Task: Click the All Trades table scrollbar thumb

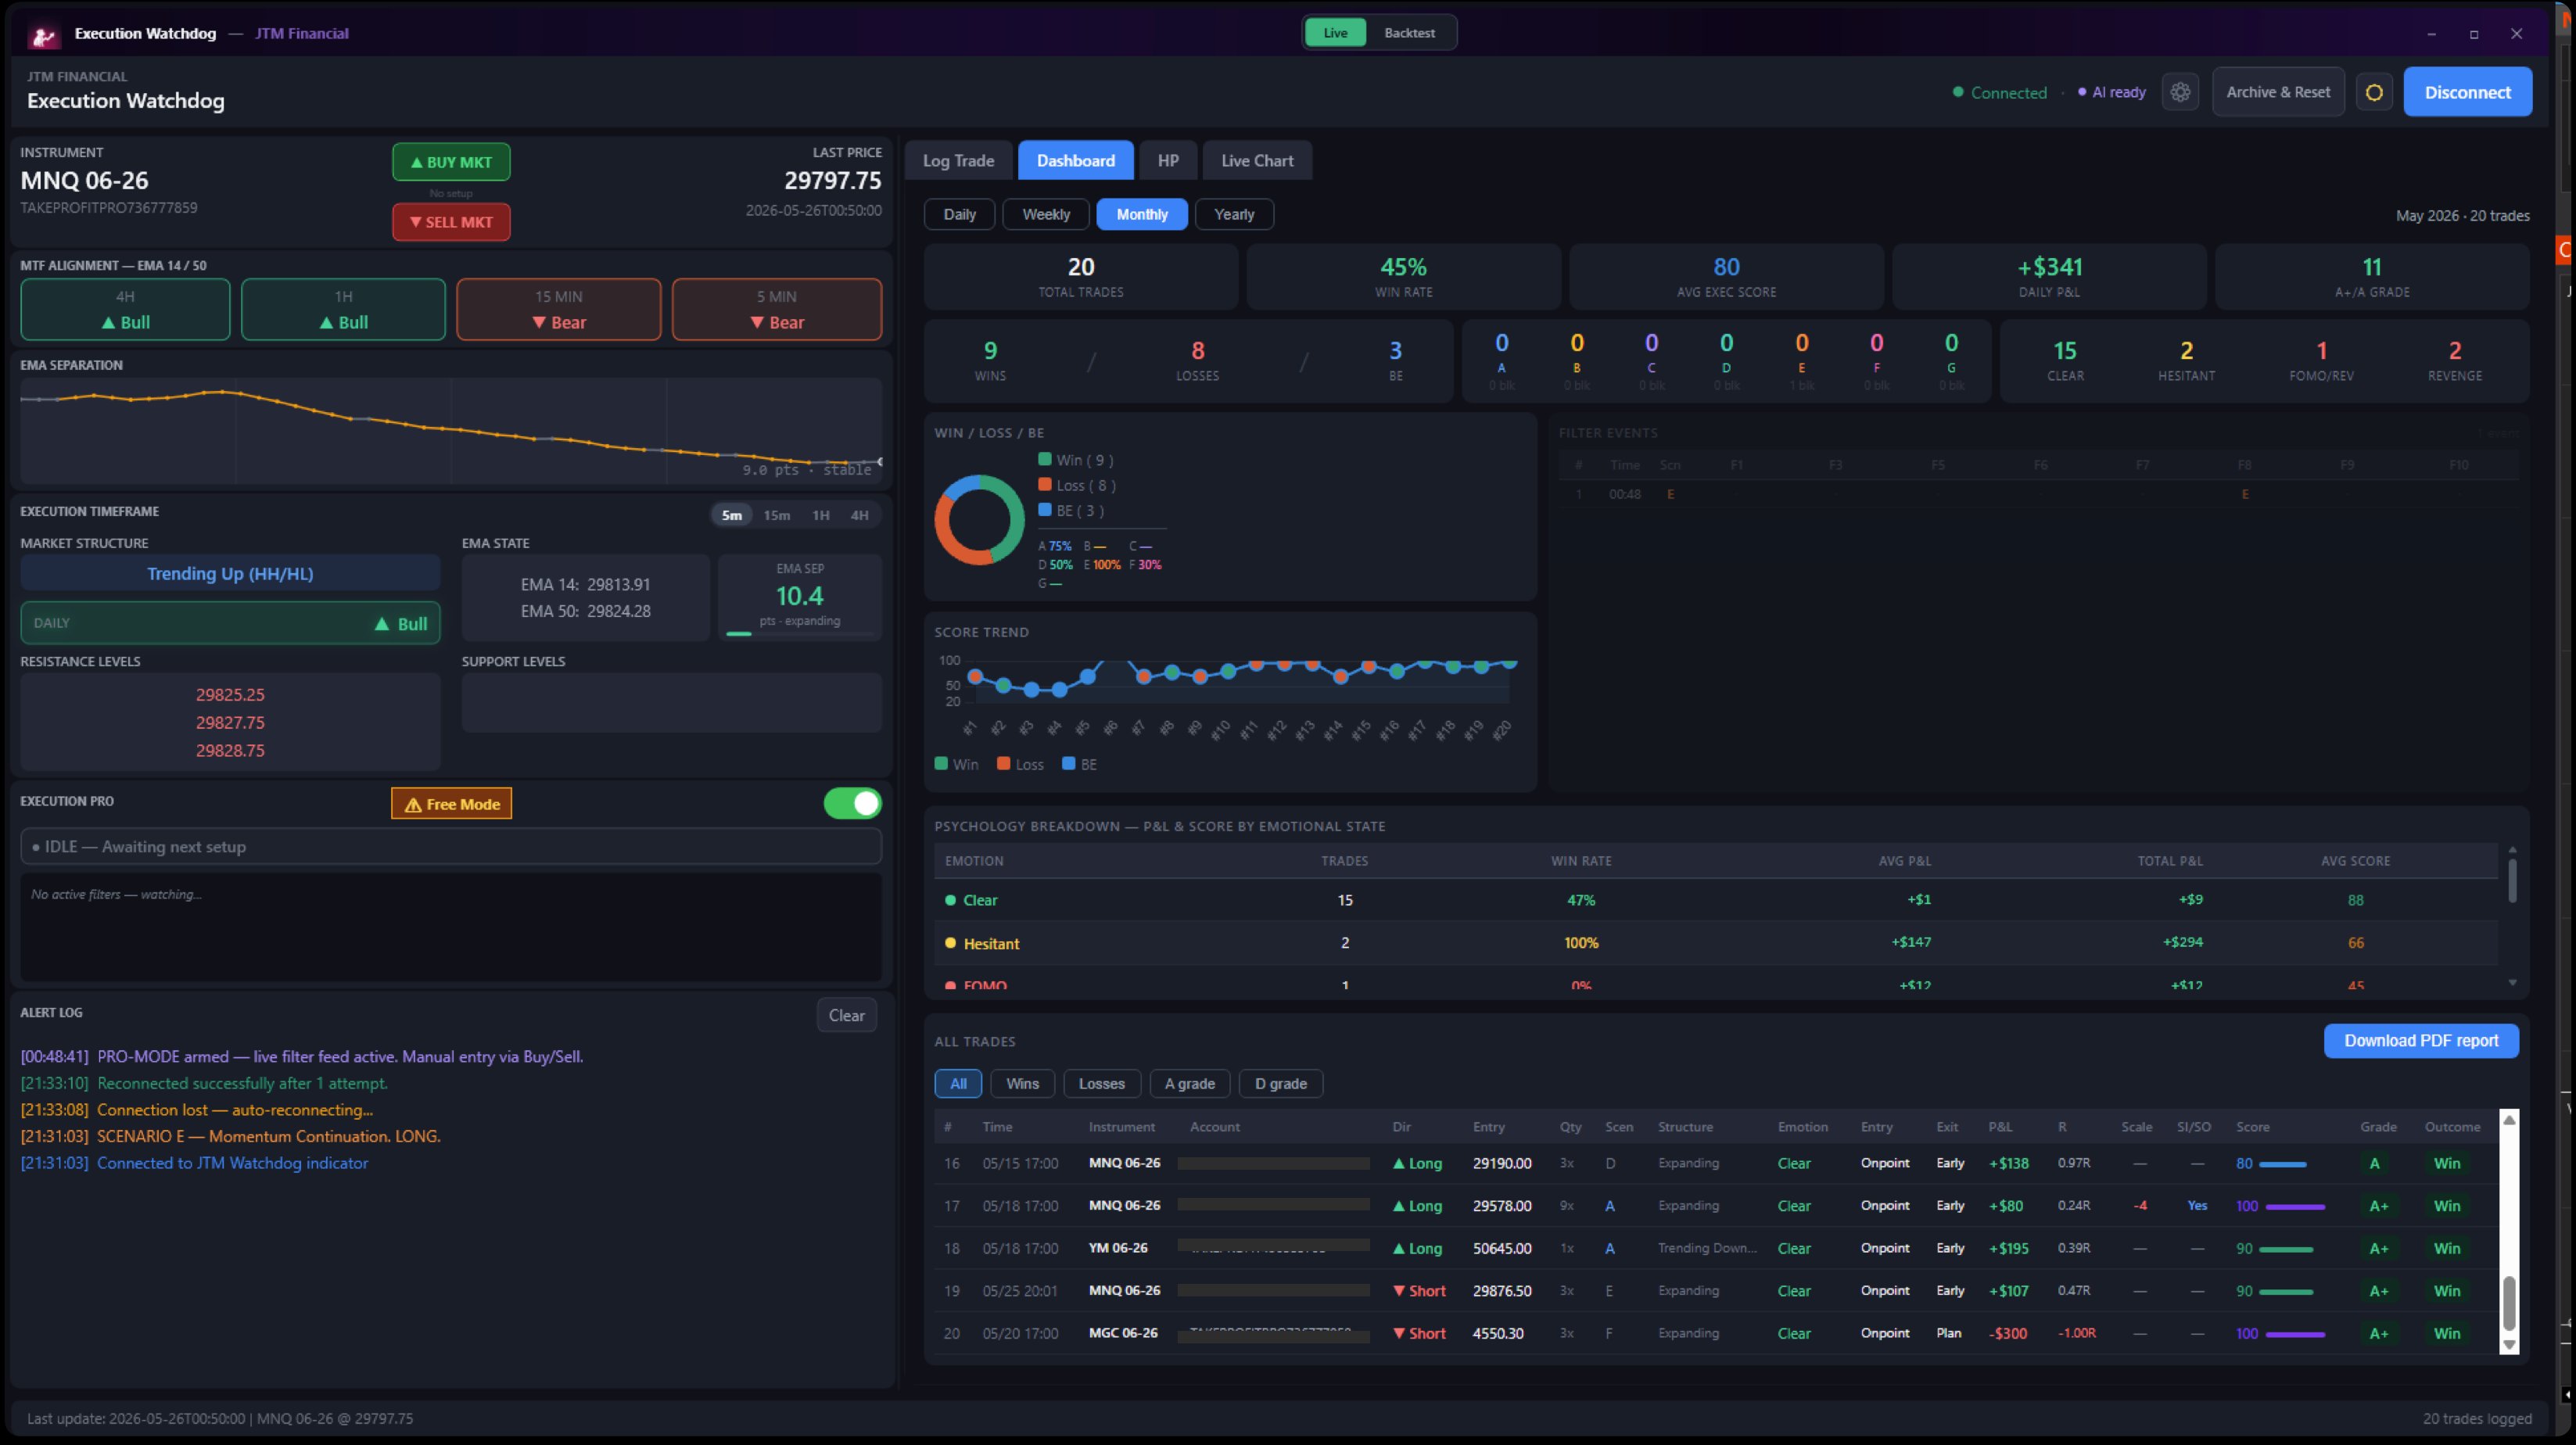Action: (2508, 1304)
